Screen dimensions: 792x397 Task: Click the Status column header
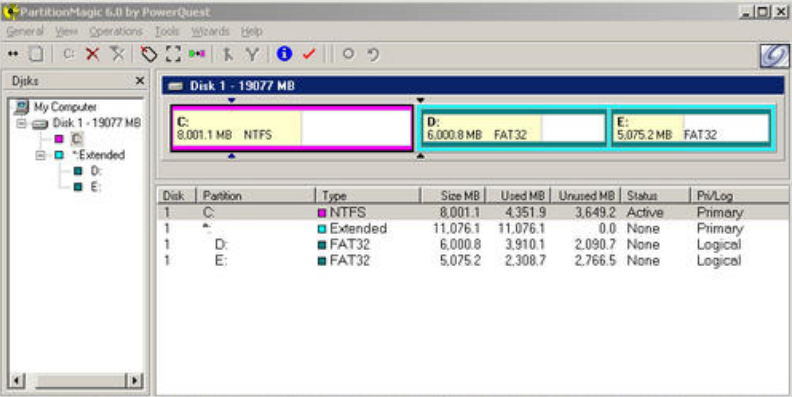tap(656, 195)
